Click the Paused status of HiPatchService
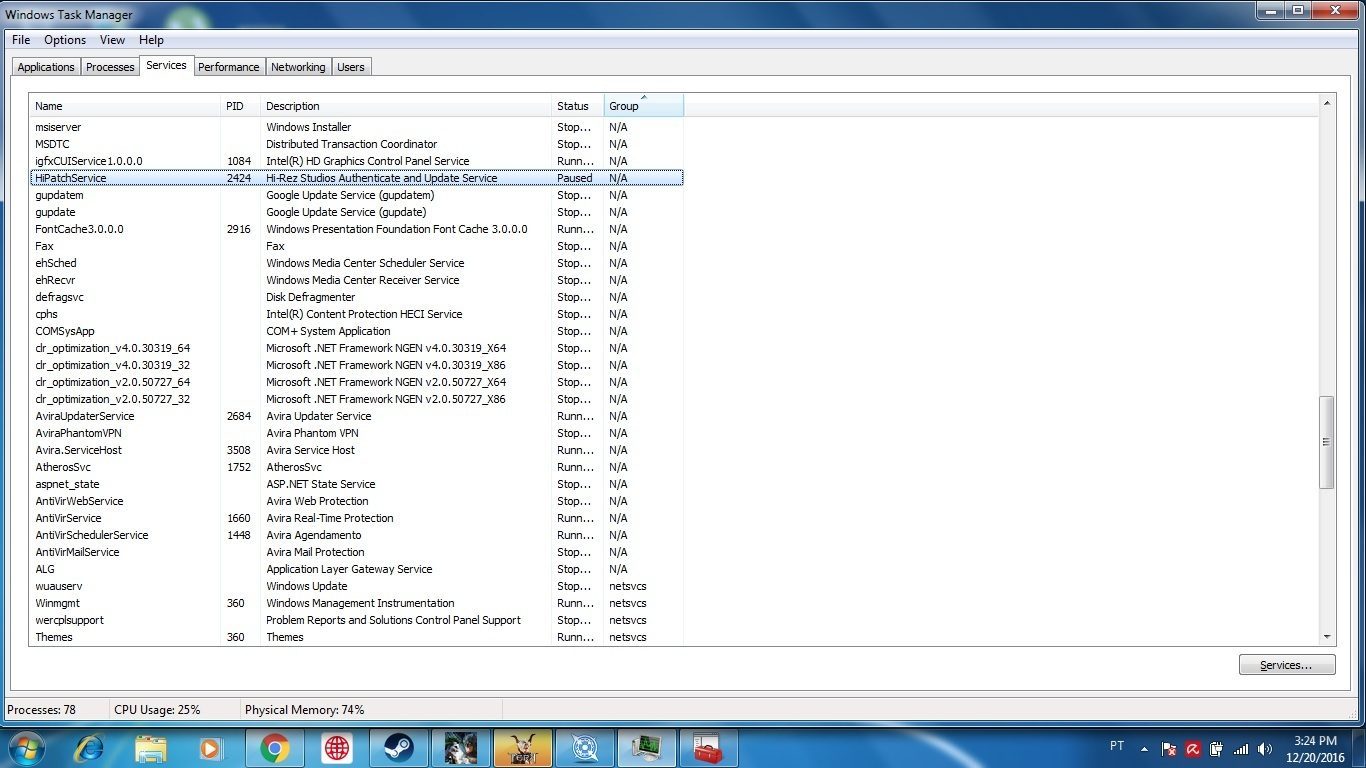The image size is (1366, 768). (575, 178)
